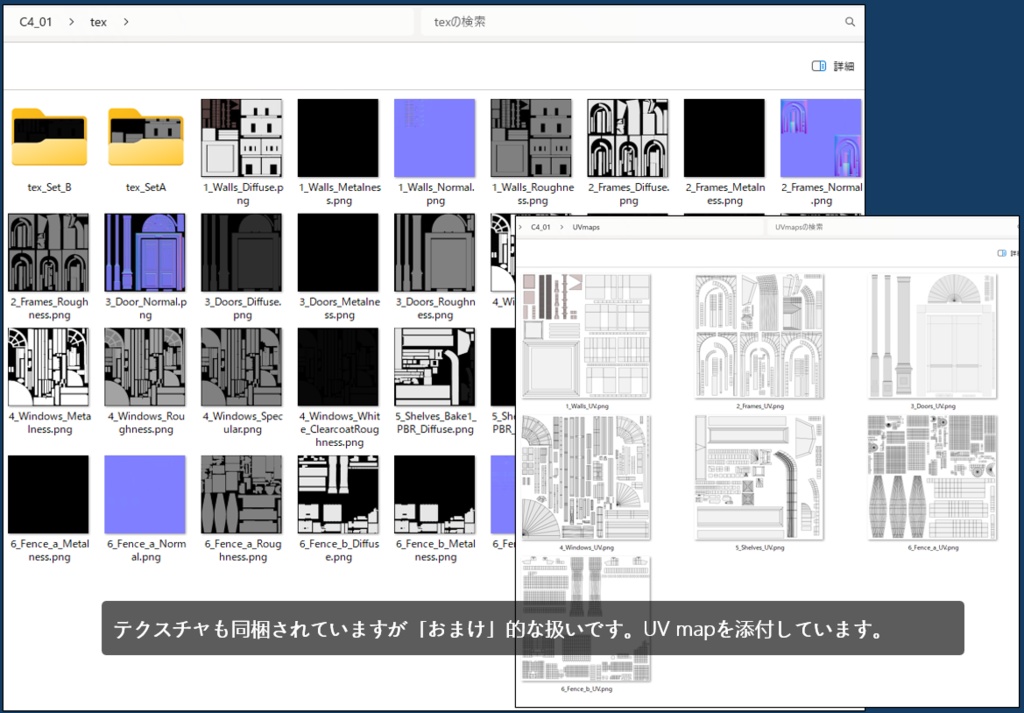Expand chevron after tex breadcrumb
Viewport: 1024px width, 713px height.
pyautogui.click(x=125, y=22)
